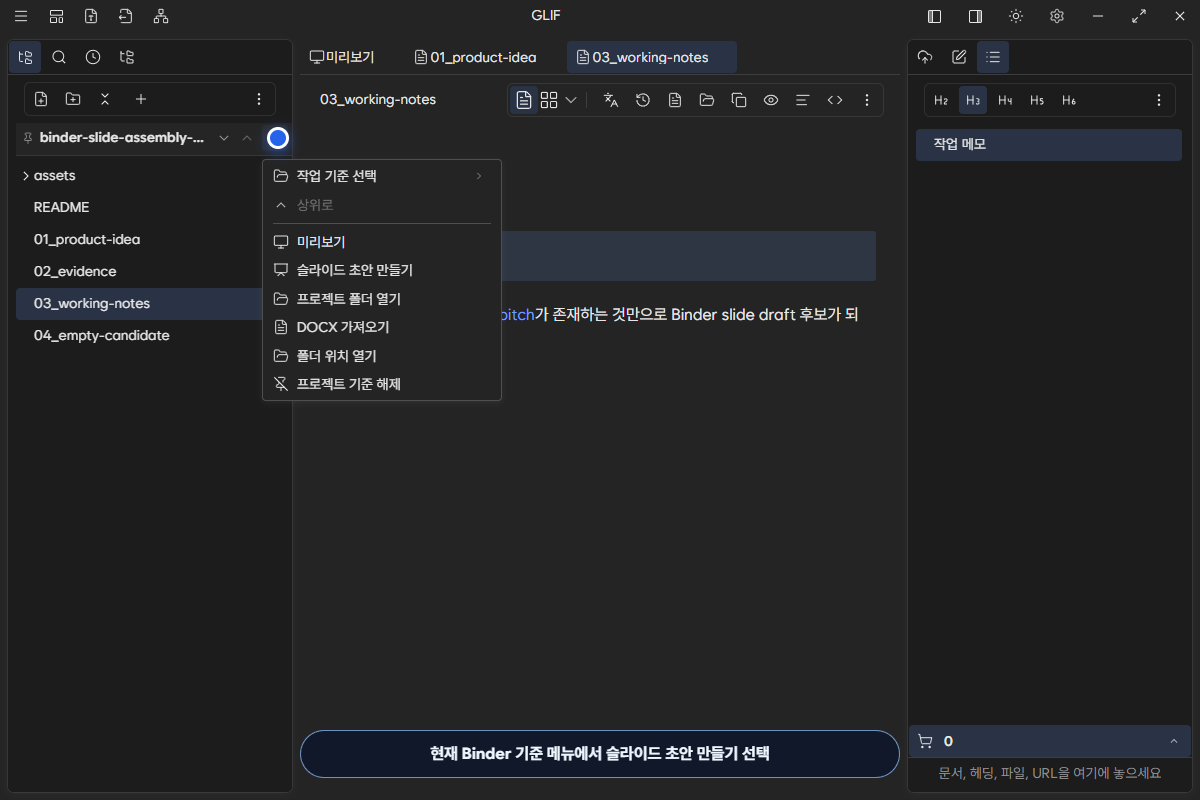This screenshot has width=1200, height=800.
Task: Toggle light/dark theme sun icon
Action: [x=1016, y=16]
